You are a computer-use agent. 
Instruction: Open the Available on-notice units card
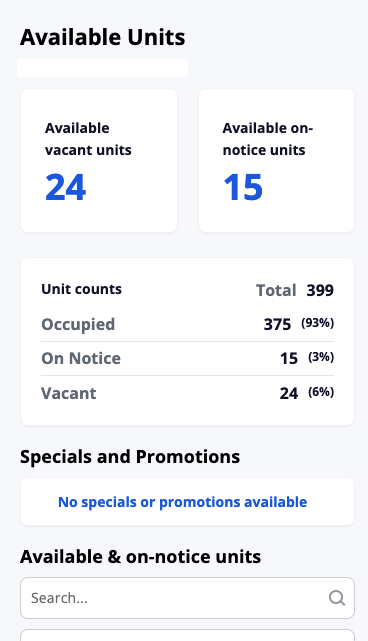[276, 161]
